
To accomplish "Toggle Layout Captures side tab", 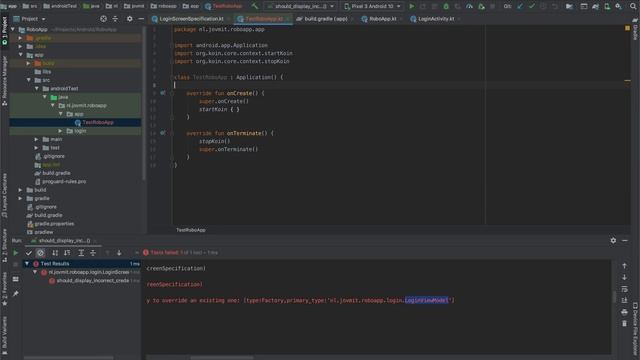I will point(4,195).
